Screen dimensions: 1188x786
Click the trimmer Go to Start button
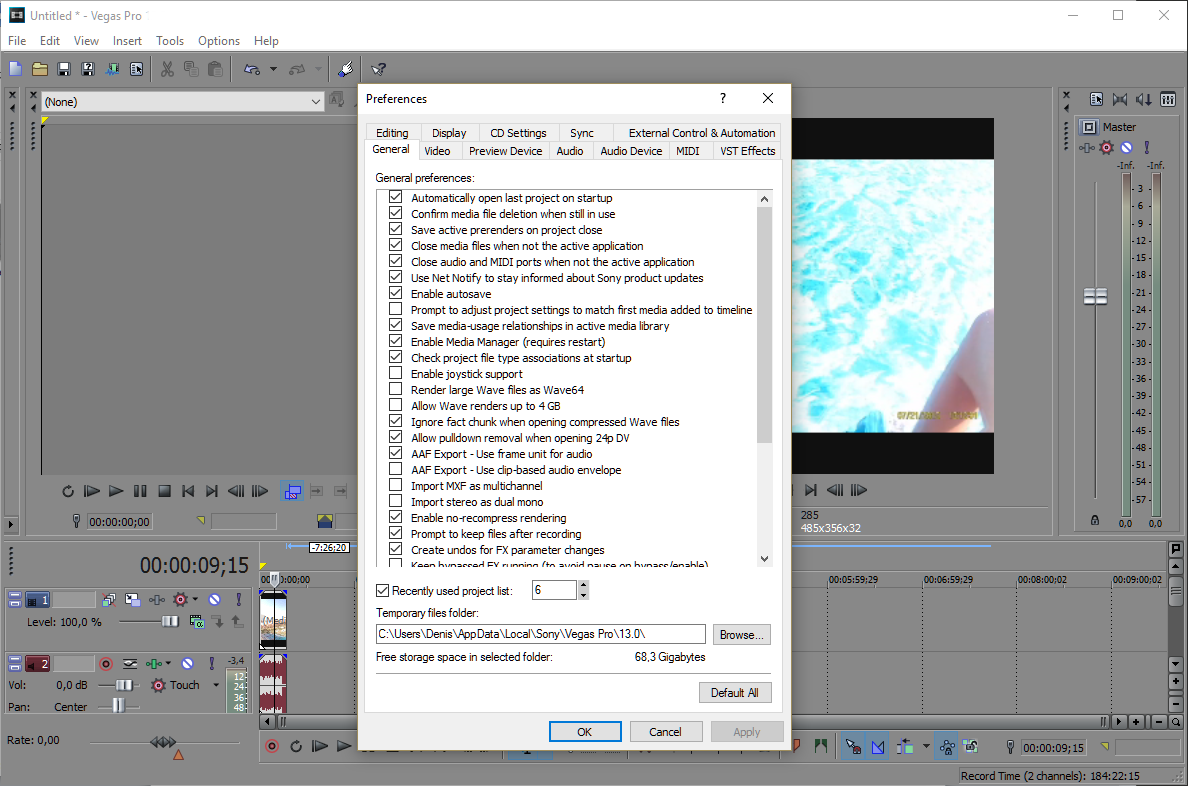(188, 491)
